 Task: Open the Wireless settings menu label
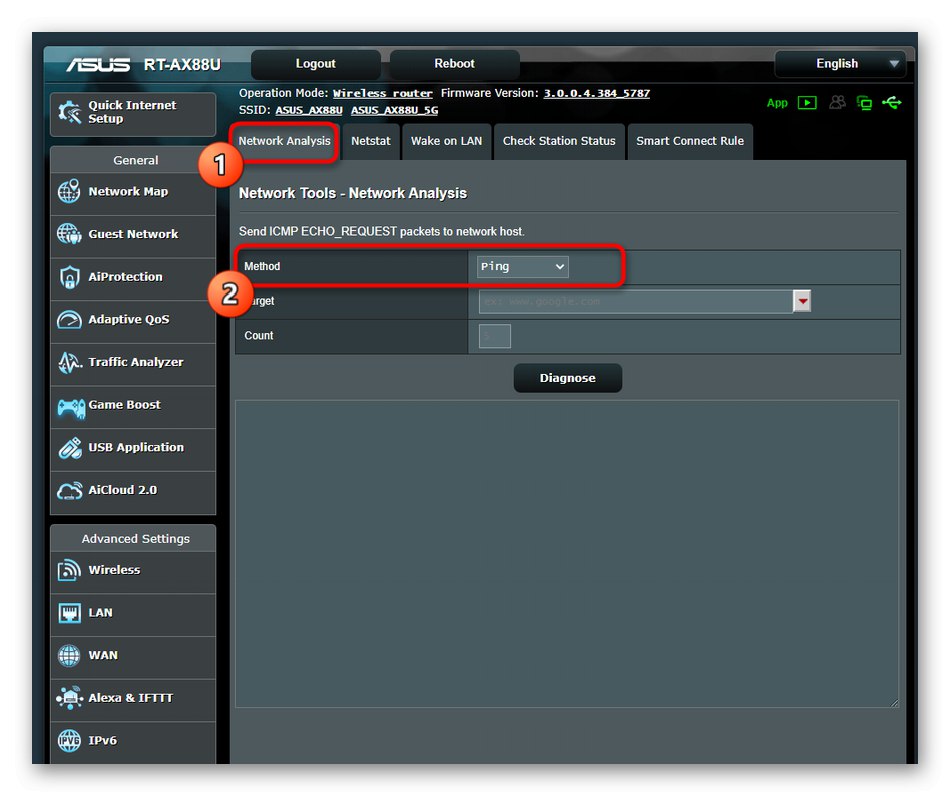(x=114, y=570)
